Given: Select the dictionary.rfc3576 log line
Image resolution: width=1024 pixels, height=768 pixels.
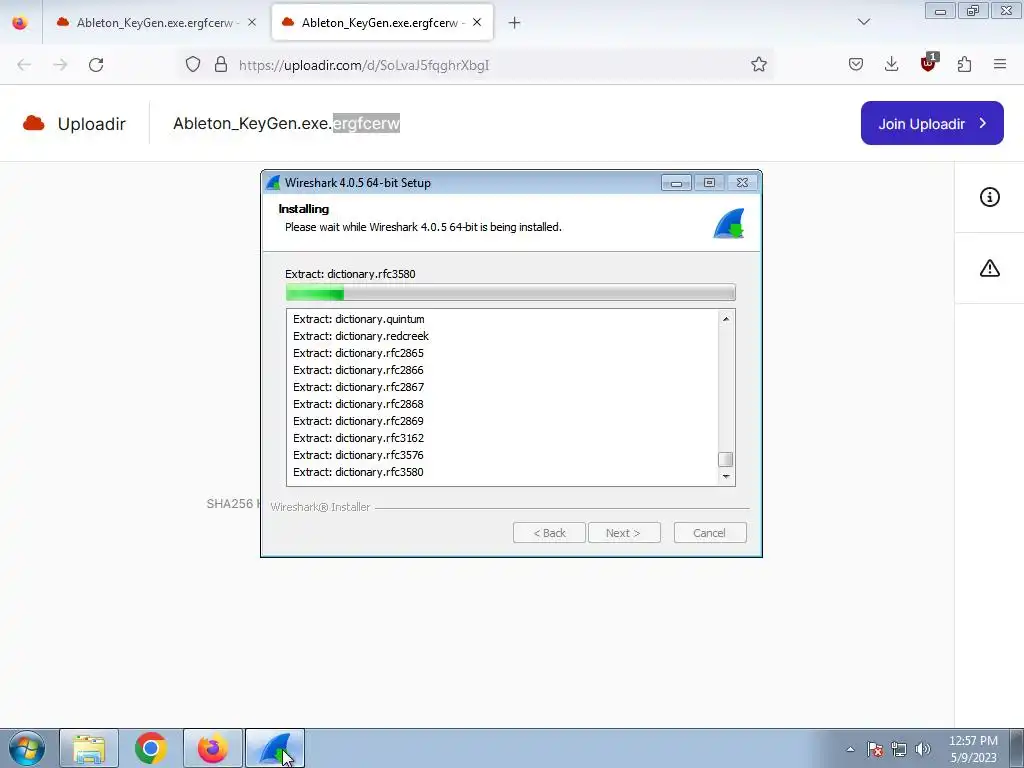Looking at the screenshot, I should pos(358,455).
